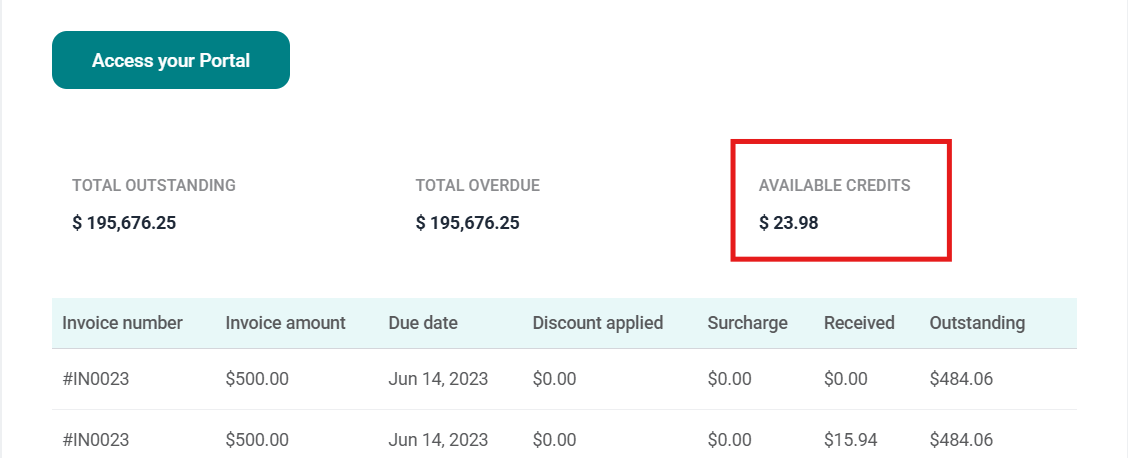Sort by the Outstanding column header
The image size is (1128, 458).
977,323
